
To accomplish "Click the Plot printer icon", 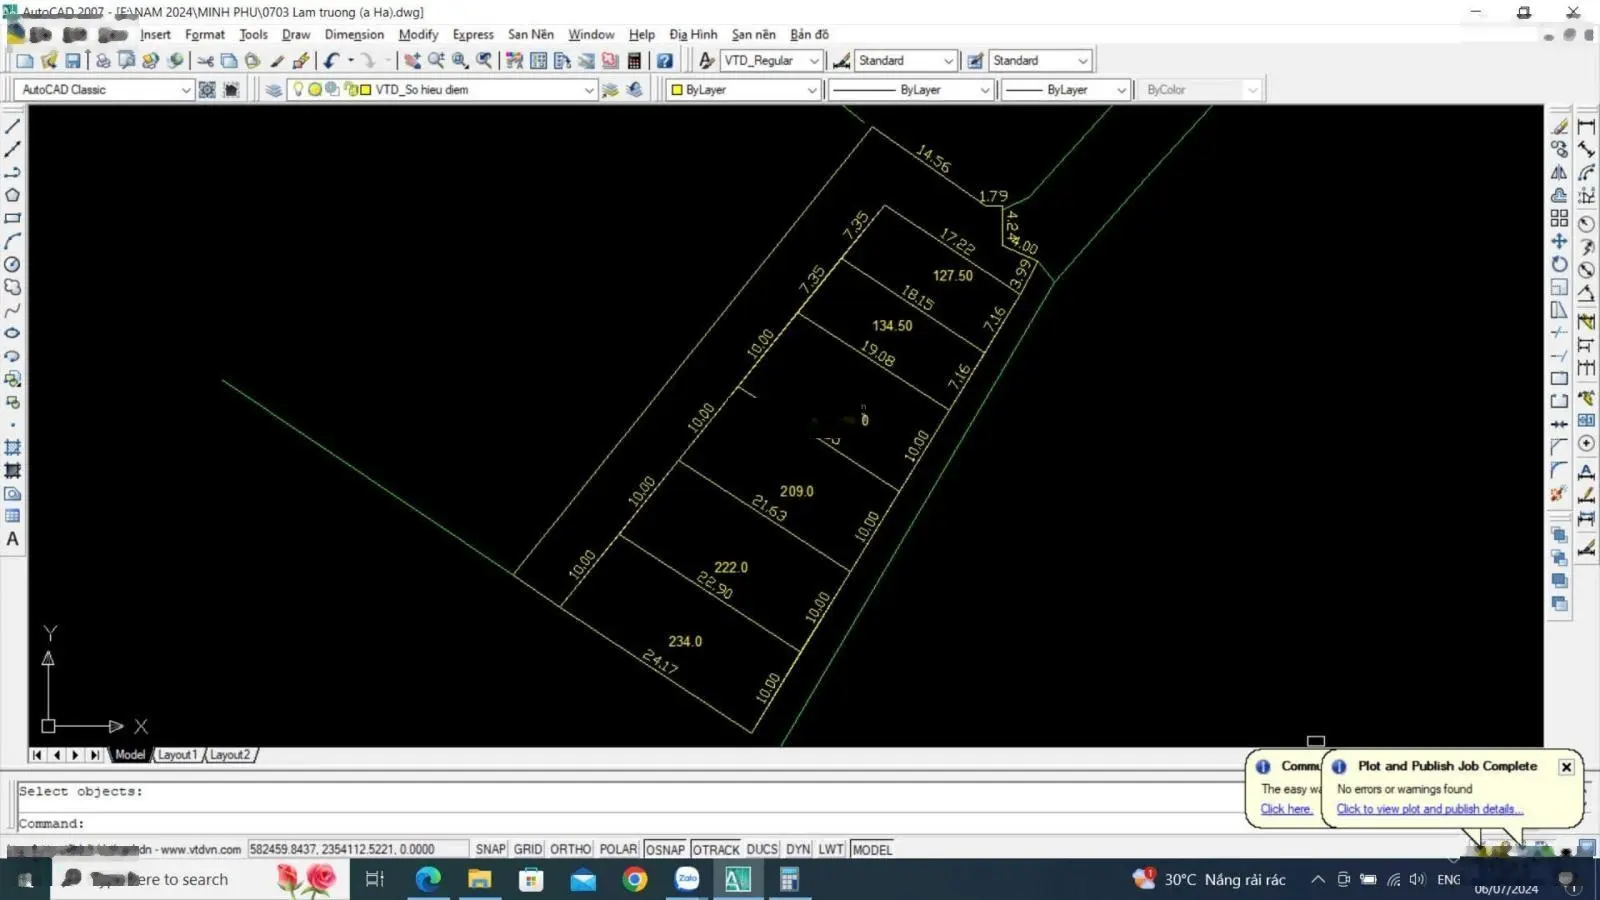I will [103, 61].
